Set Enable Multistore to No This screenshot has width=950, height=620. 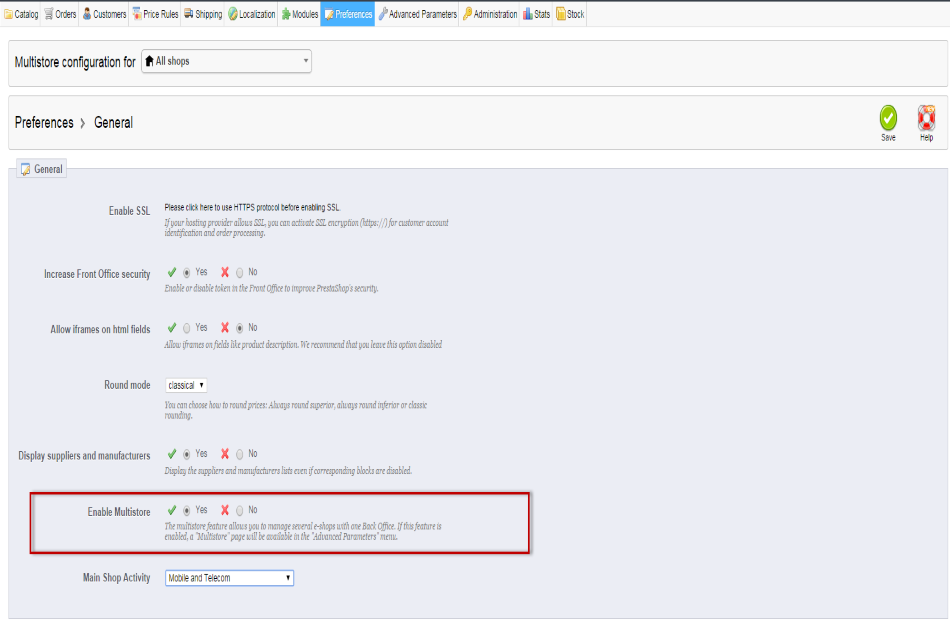tap(240, 510)
